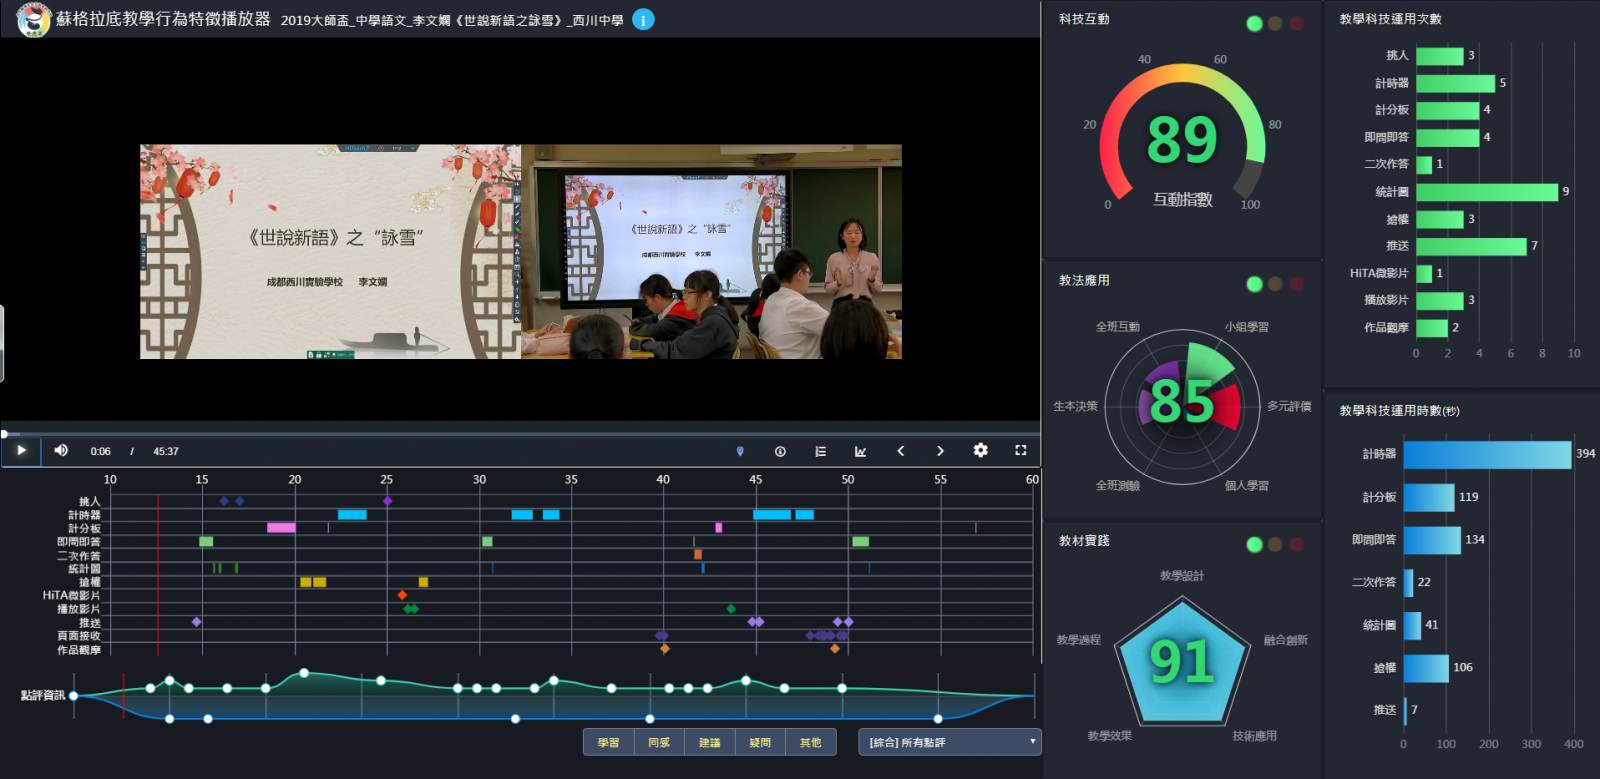The image size is (1600, 779).
Task: Select the 建議 comment tab
Action: pos(709,742)
